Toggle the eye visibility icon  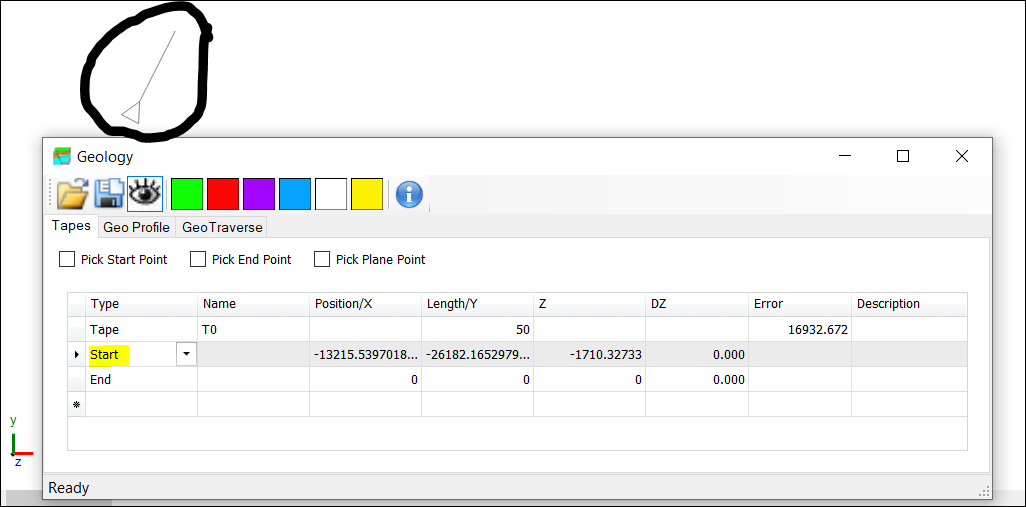(x=145, y=193)
